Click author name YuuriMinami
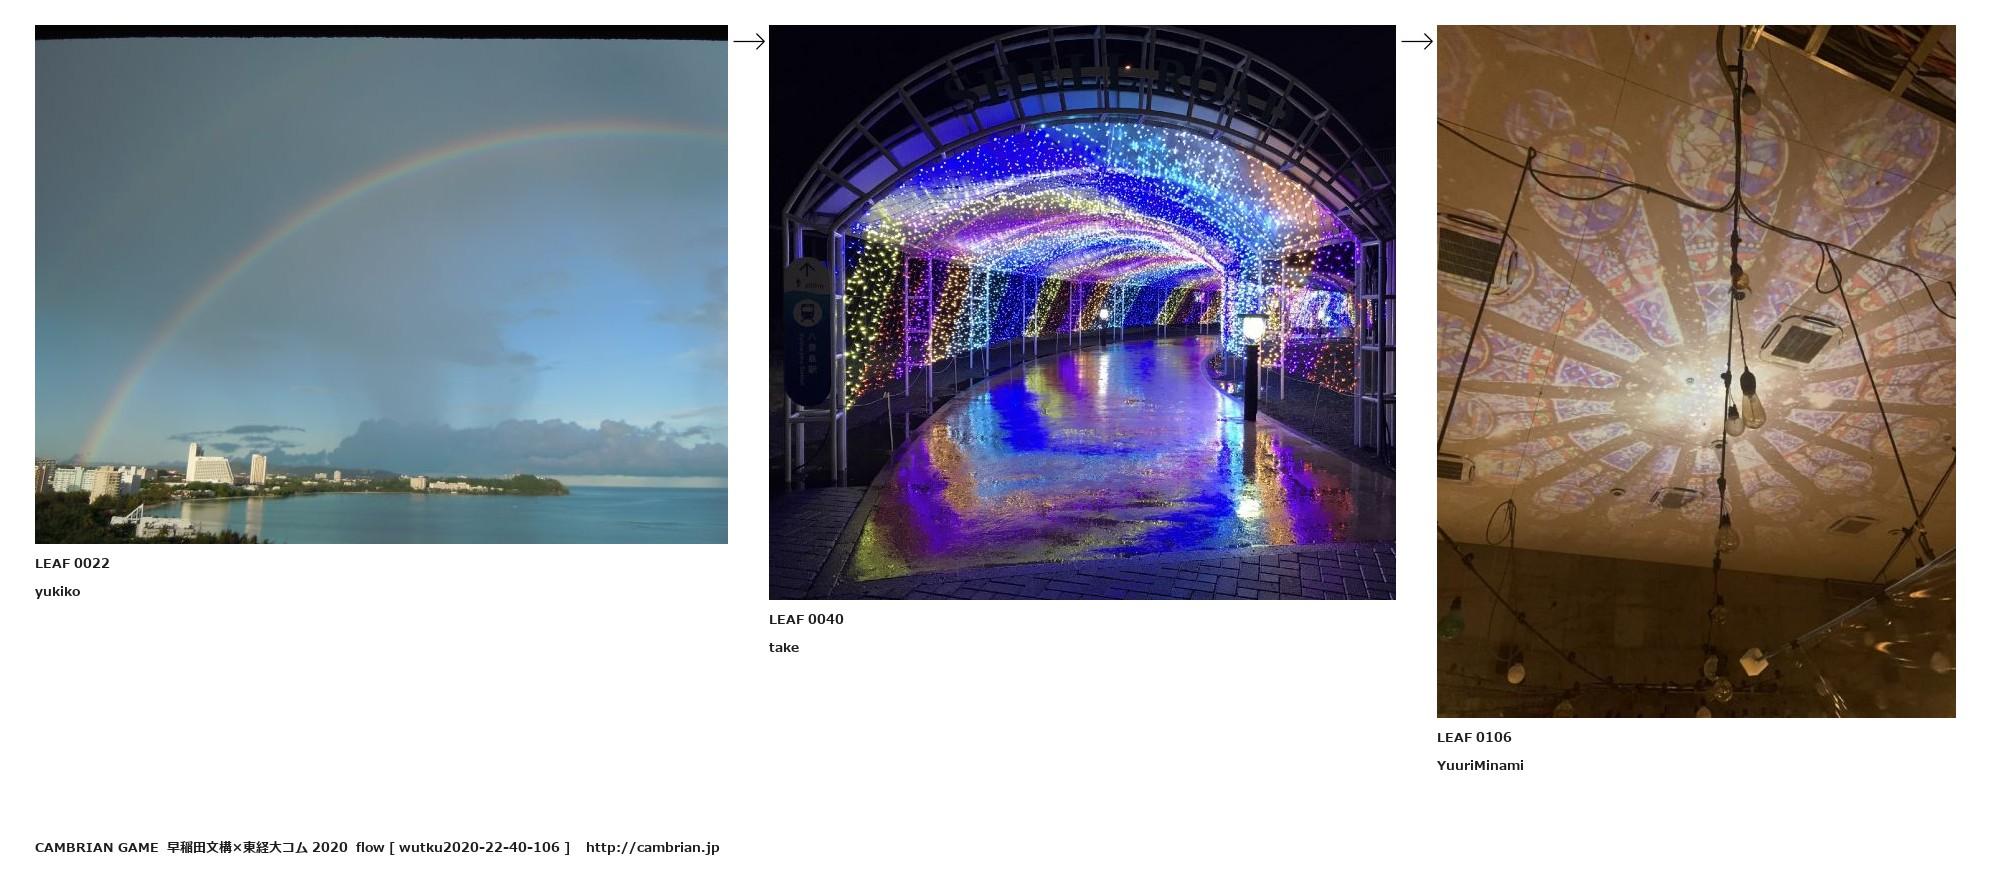Viewport: 1991px width, 872px height. pyautogui.click(x=1480, y=765)
